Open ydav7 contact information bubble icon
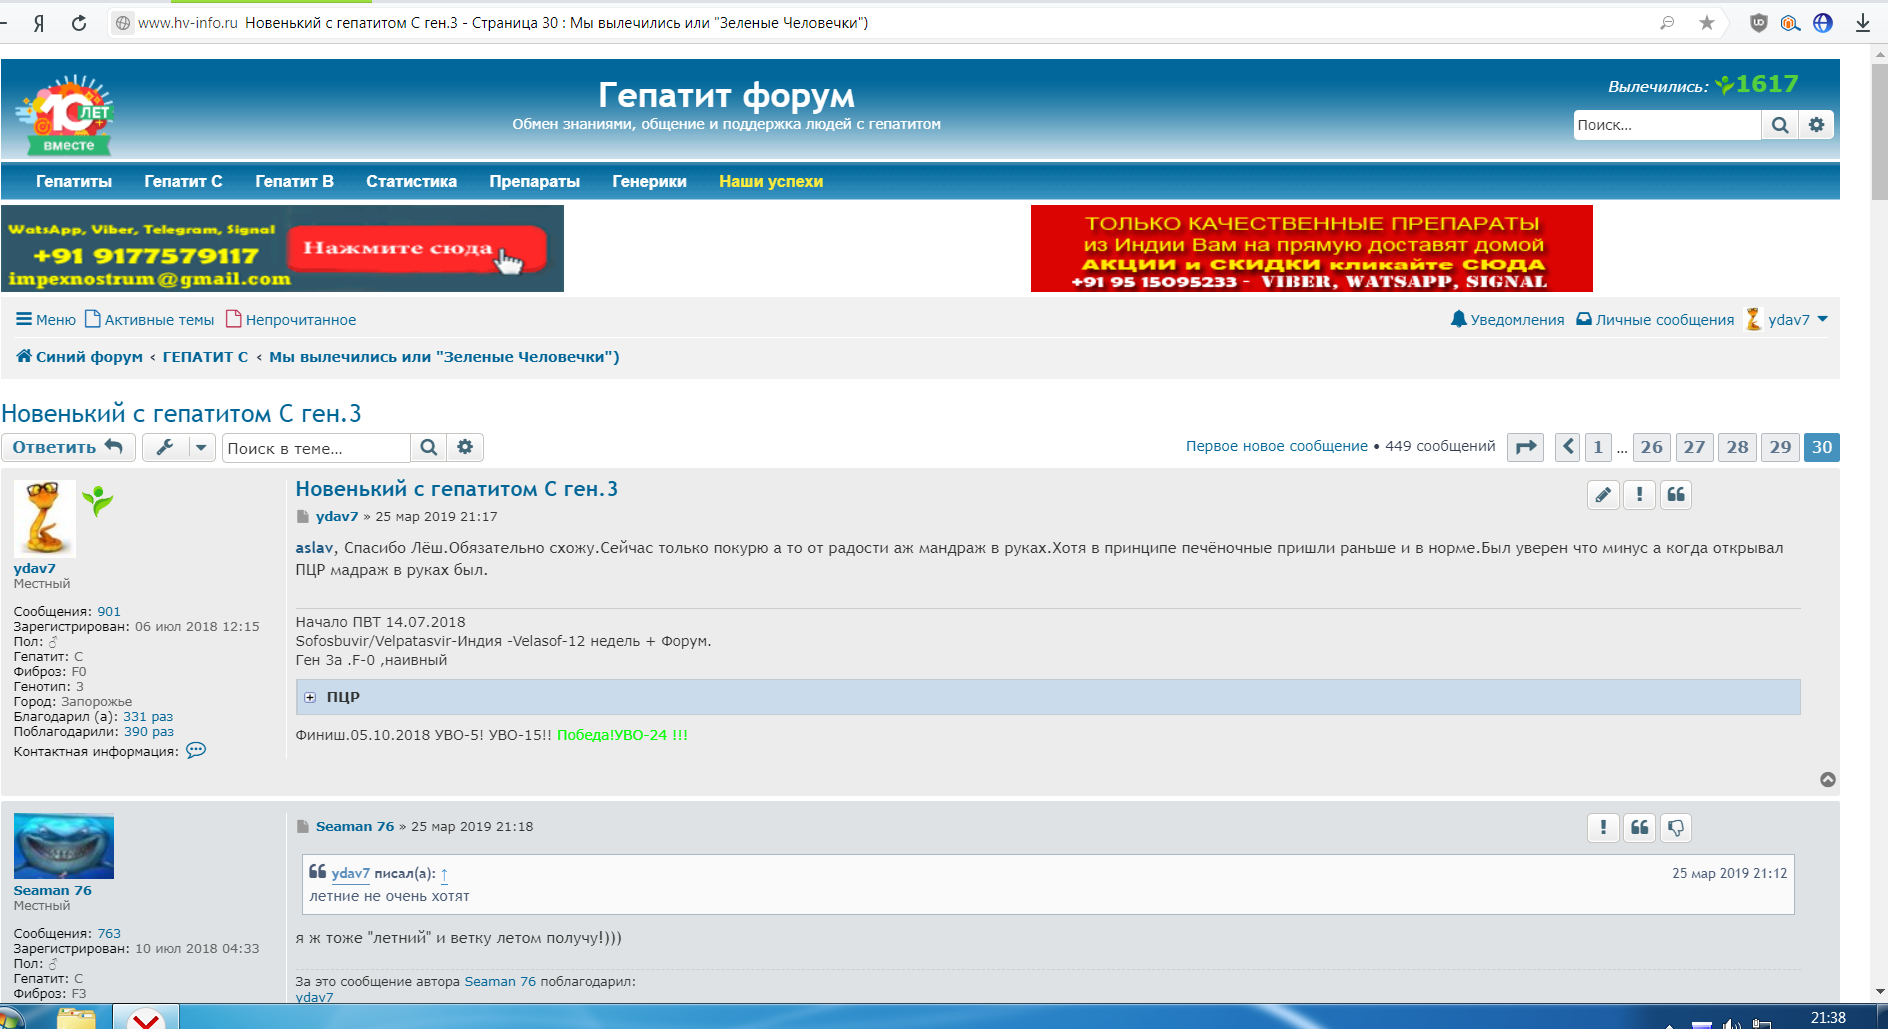1888x1029 pixels. click(x=196, y=751)
